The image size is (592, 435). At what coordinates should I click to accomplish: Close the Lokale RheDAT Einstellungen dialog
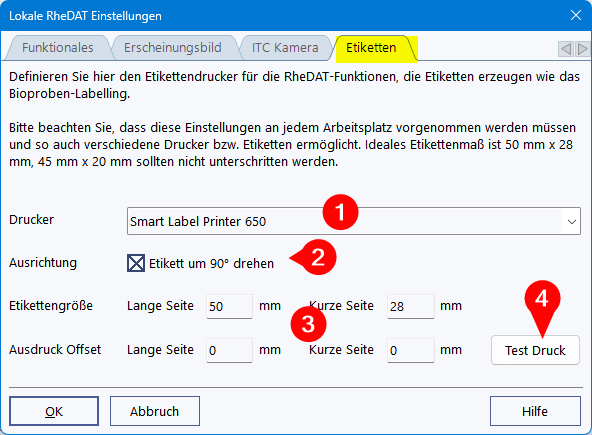pos(576,15)
